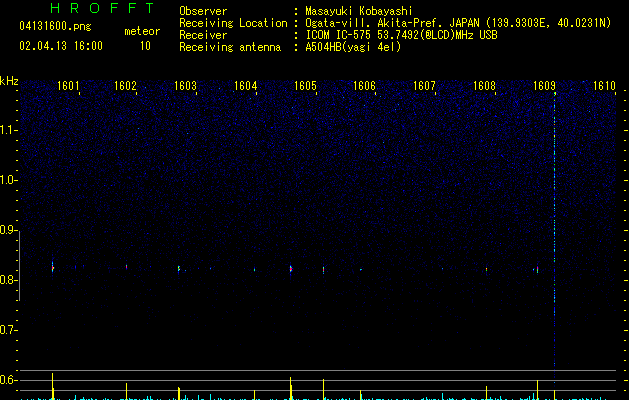629x400 pixels.
Task: Click time axis marker 1608
Action: [x=485, y=86]
